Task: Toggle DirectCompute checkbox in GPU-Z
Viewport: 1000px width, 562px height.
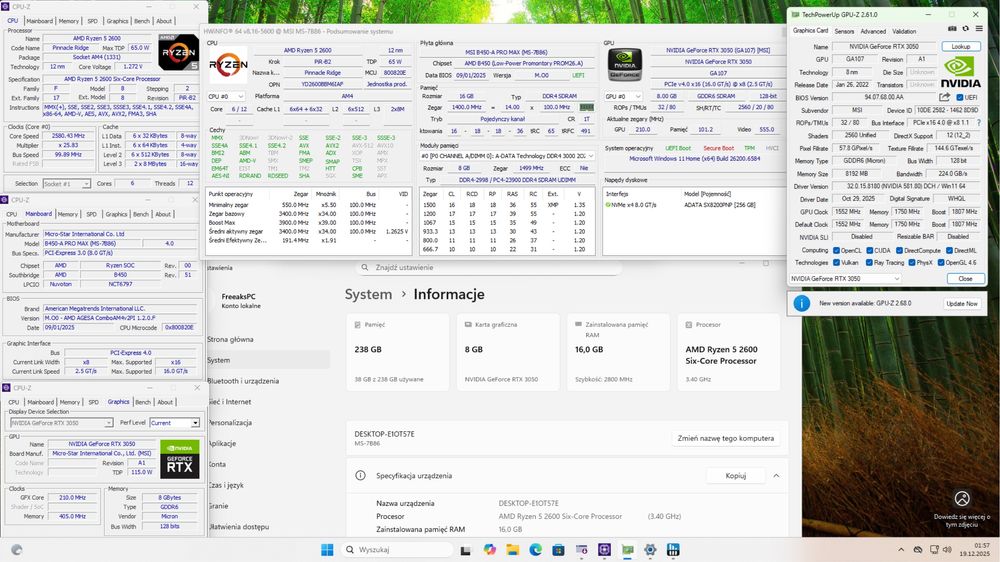Action: click(x=899, y=250)
